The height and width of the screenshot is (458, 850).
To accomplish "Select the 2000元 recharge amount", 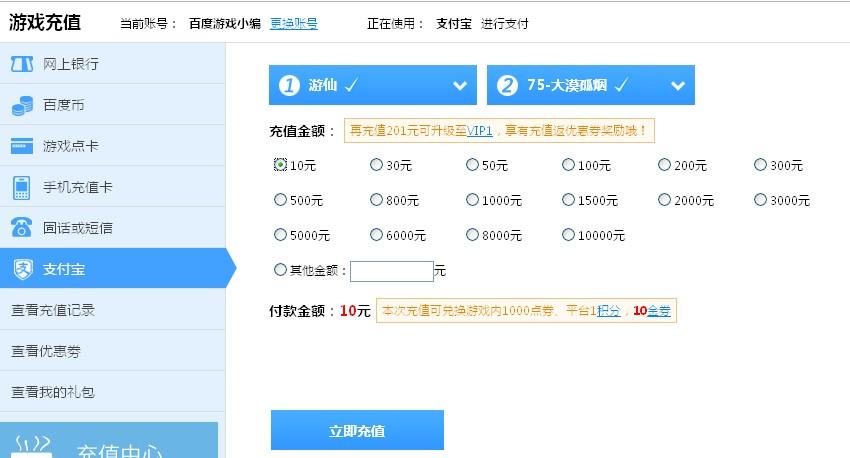I will [664, 199].
